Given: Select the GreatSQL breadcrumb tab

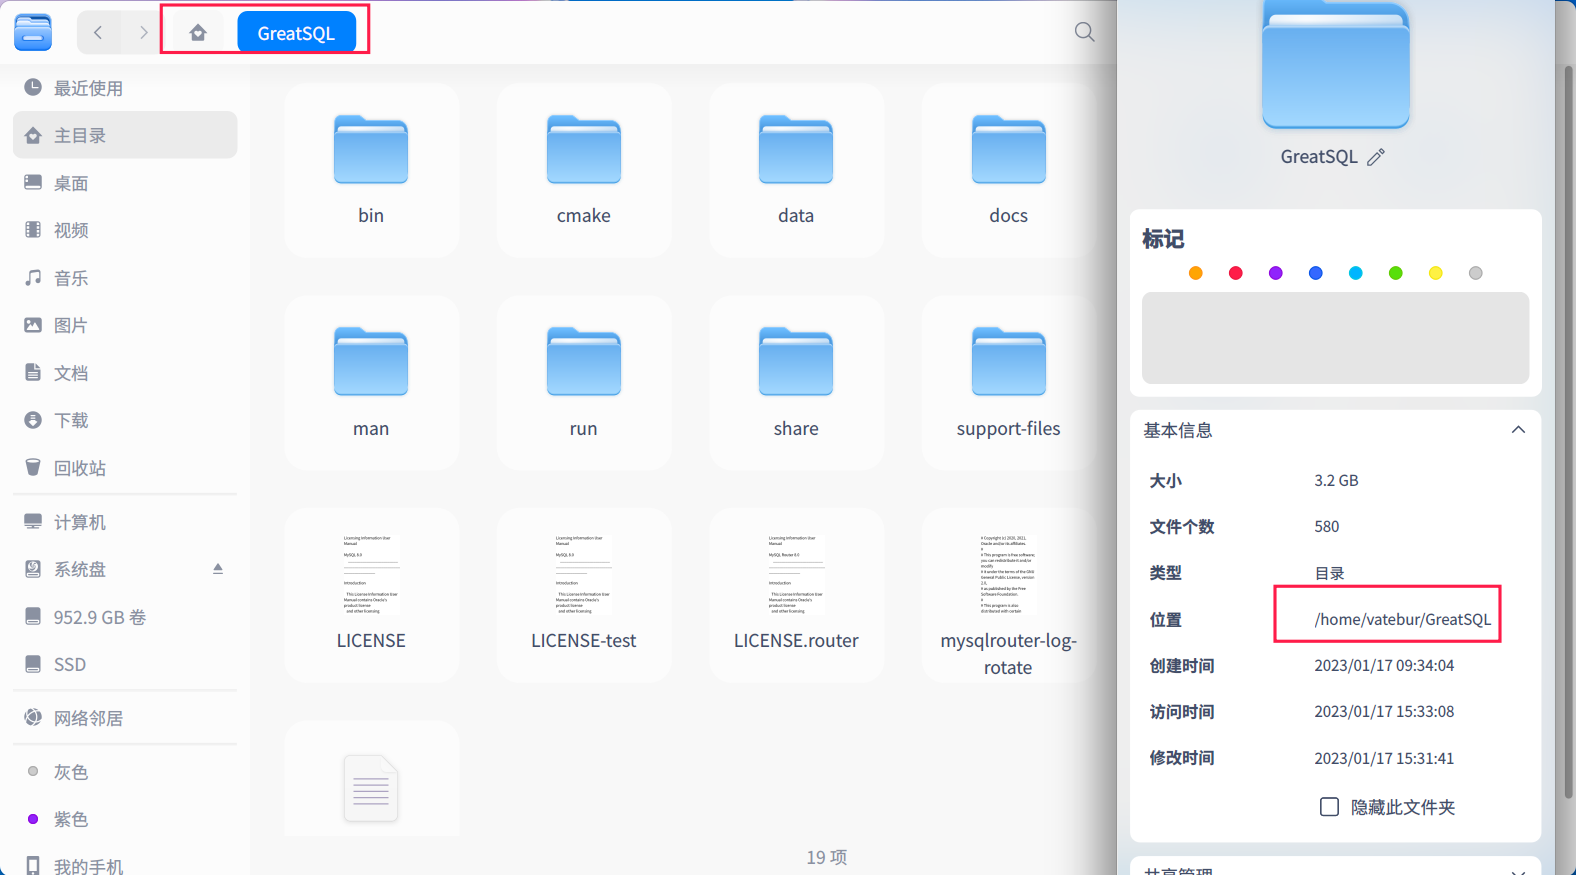Looking at the screenshot, I should 296,33.
